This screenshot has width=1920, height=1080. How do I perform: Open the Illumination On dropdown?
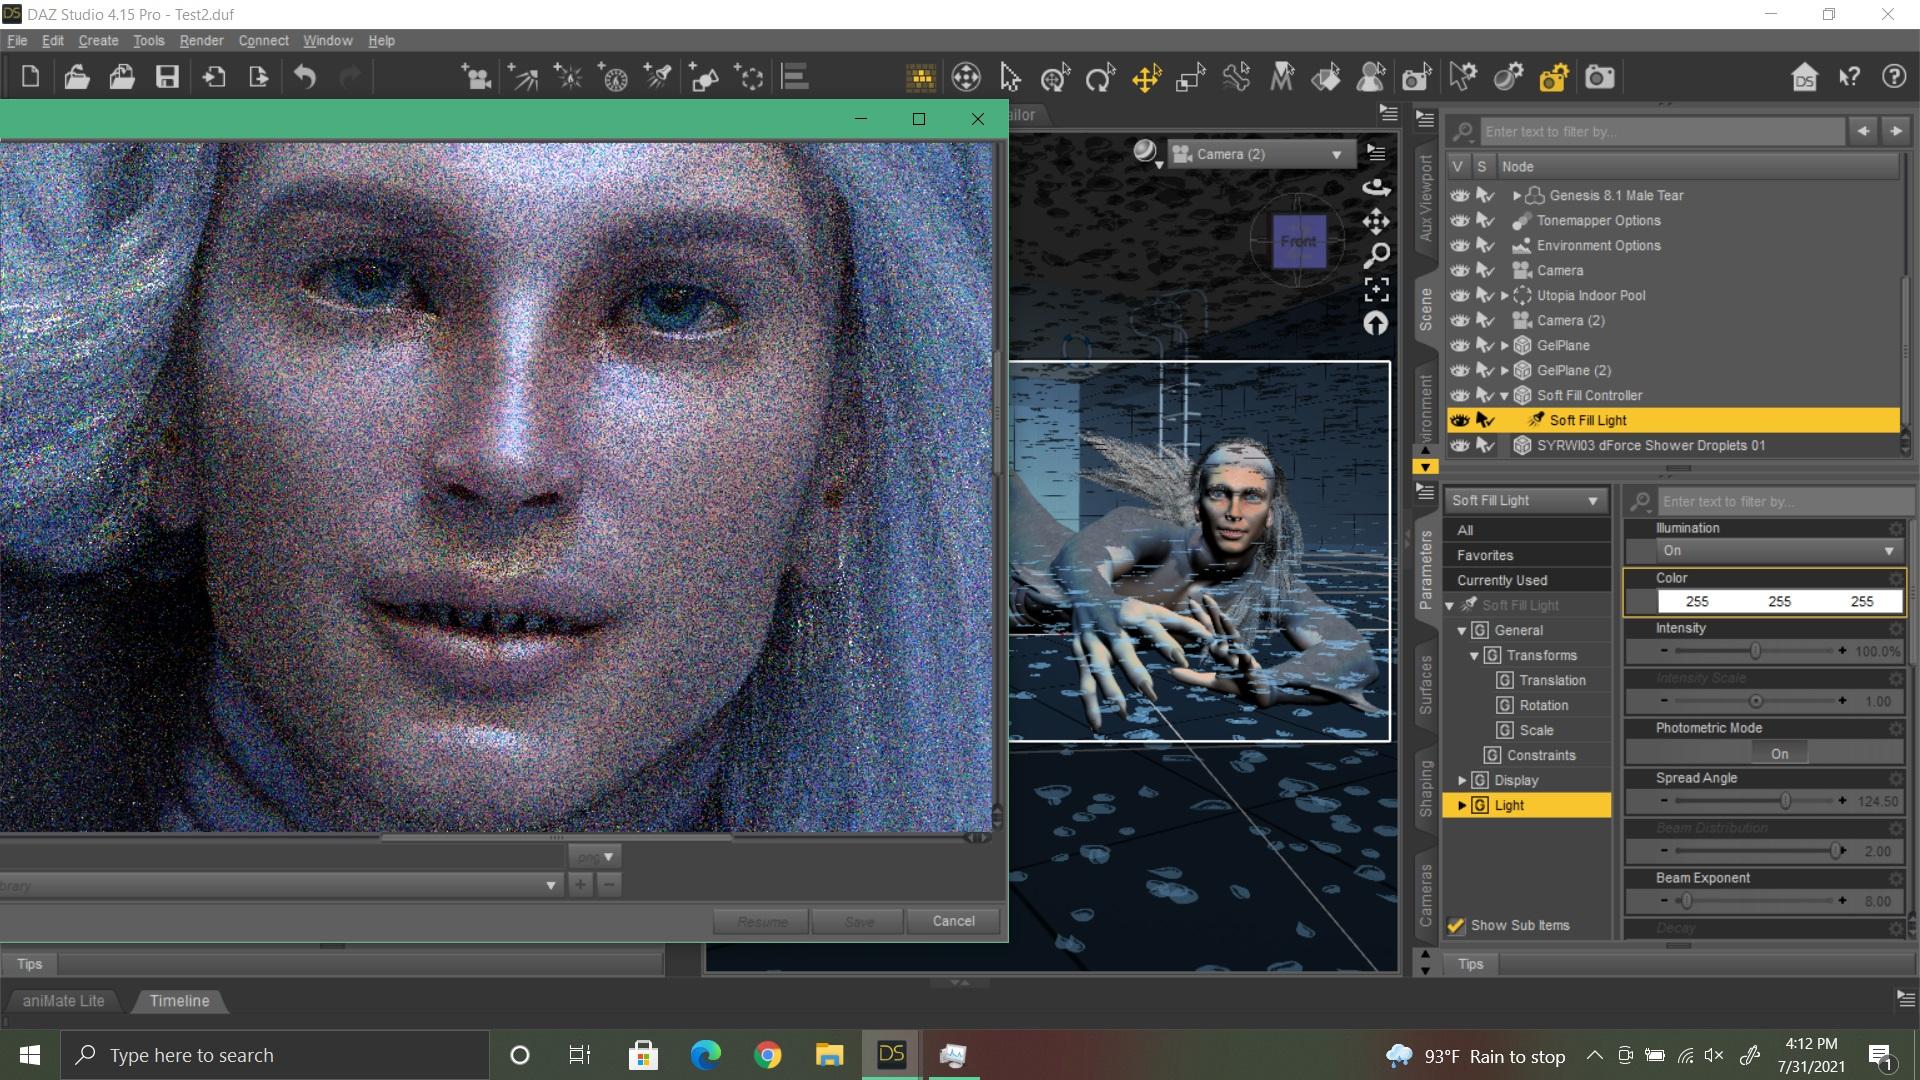(1776, 551)
